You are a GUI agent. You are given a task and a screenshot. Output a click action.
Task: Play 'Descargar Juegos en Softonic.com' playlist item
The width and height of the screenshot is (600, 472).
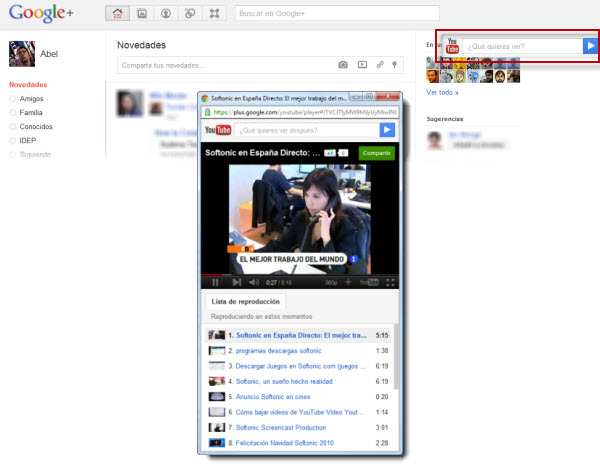coord(298,366)
